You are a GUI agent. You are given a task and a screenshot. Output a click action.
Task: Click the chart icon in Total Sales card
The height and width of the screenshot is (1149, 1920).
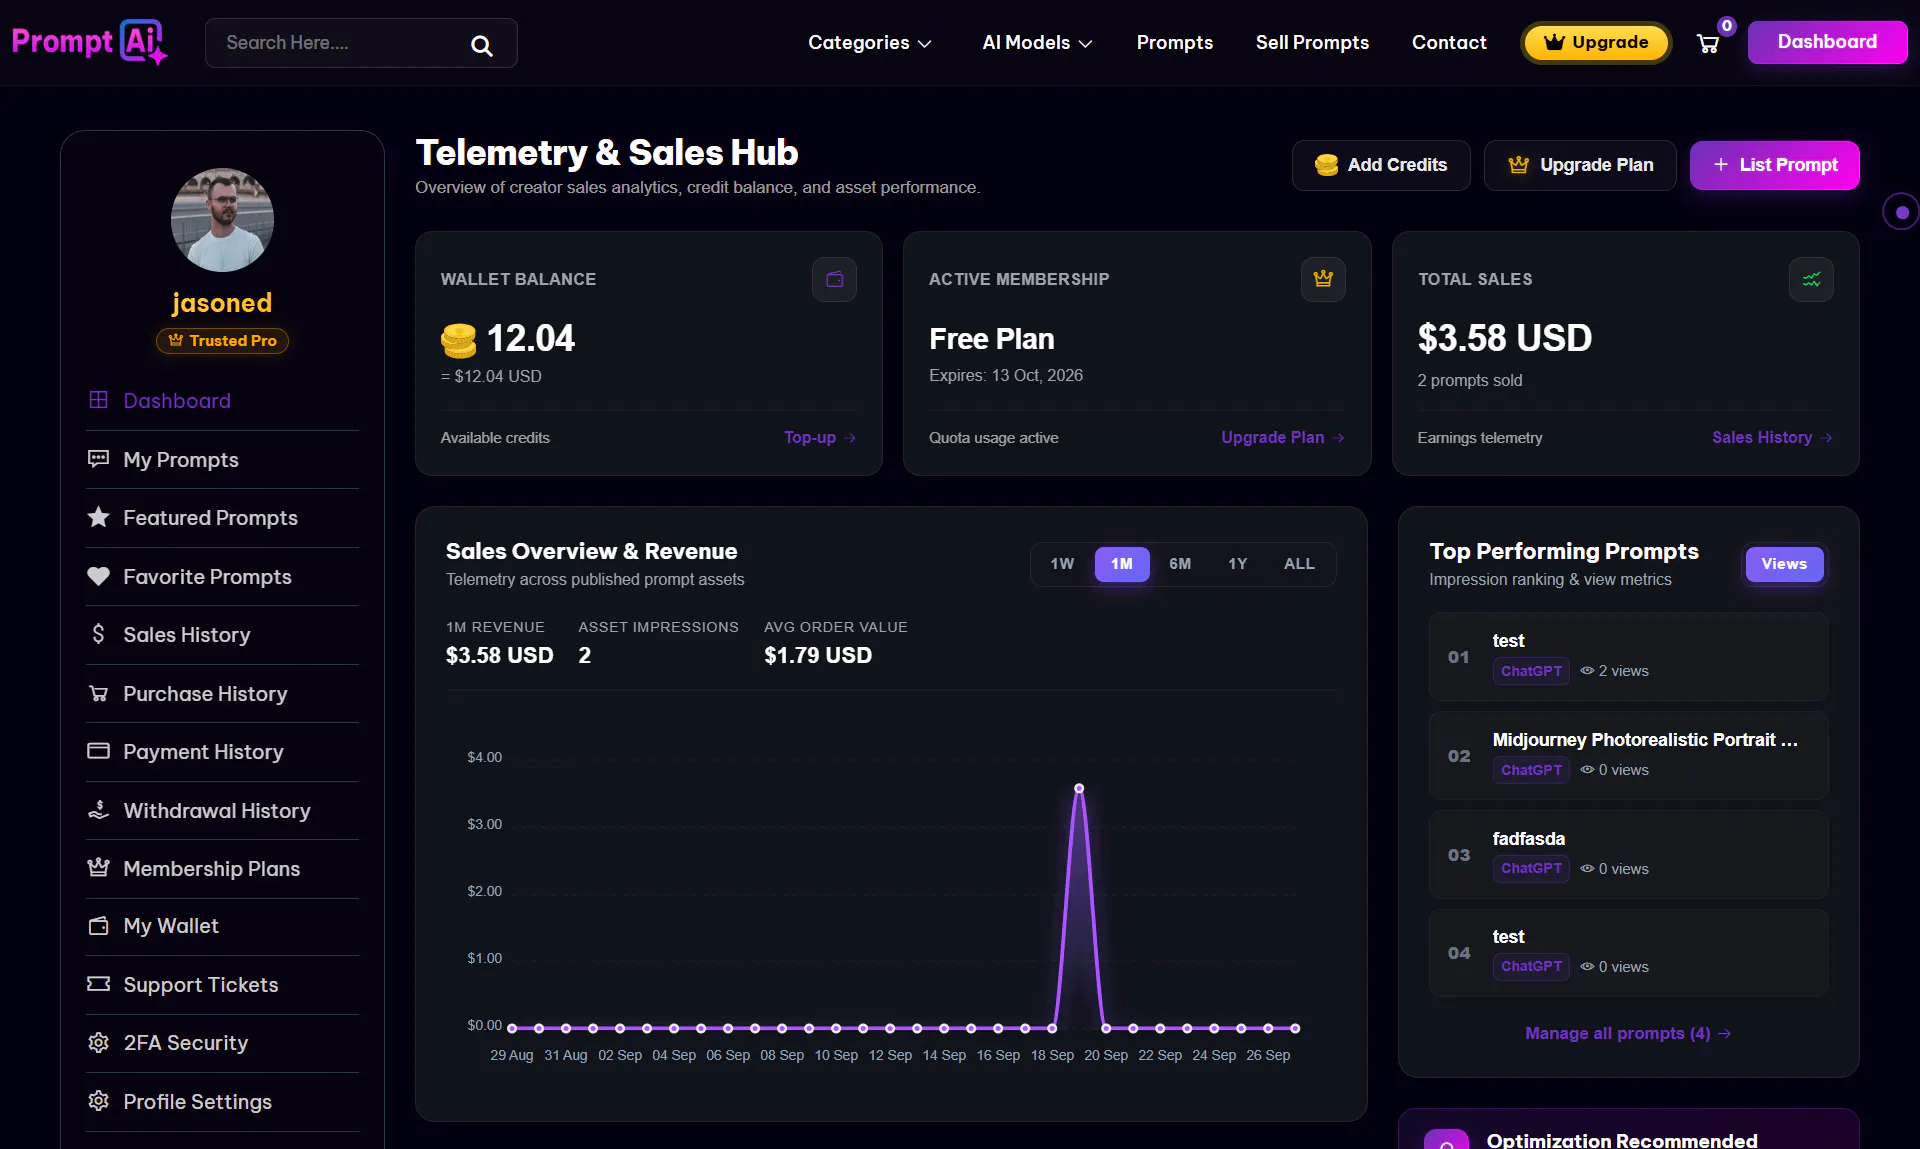coord(1811,279)
